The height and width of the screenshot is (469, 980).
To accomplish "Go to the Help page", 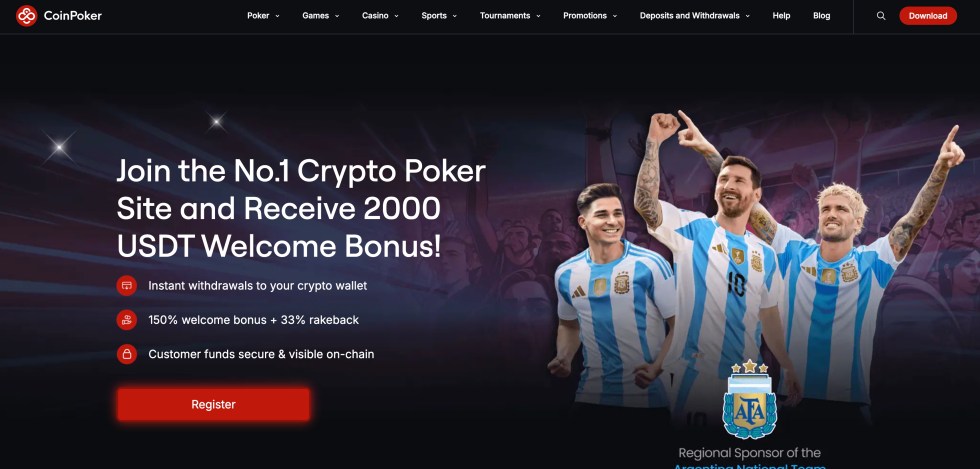I will pyautogui.click(x=781, y=16).
